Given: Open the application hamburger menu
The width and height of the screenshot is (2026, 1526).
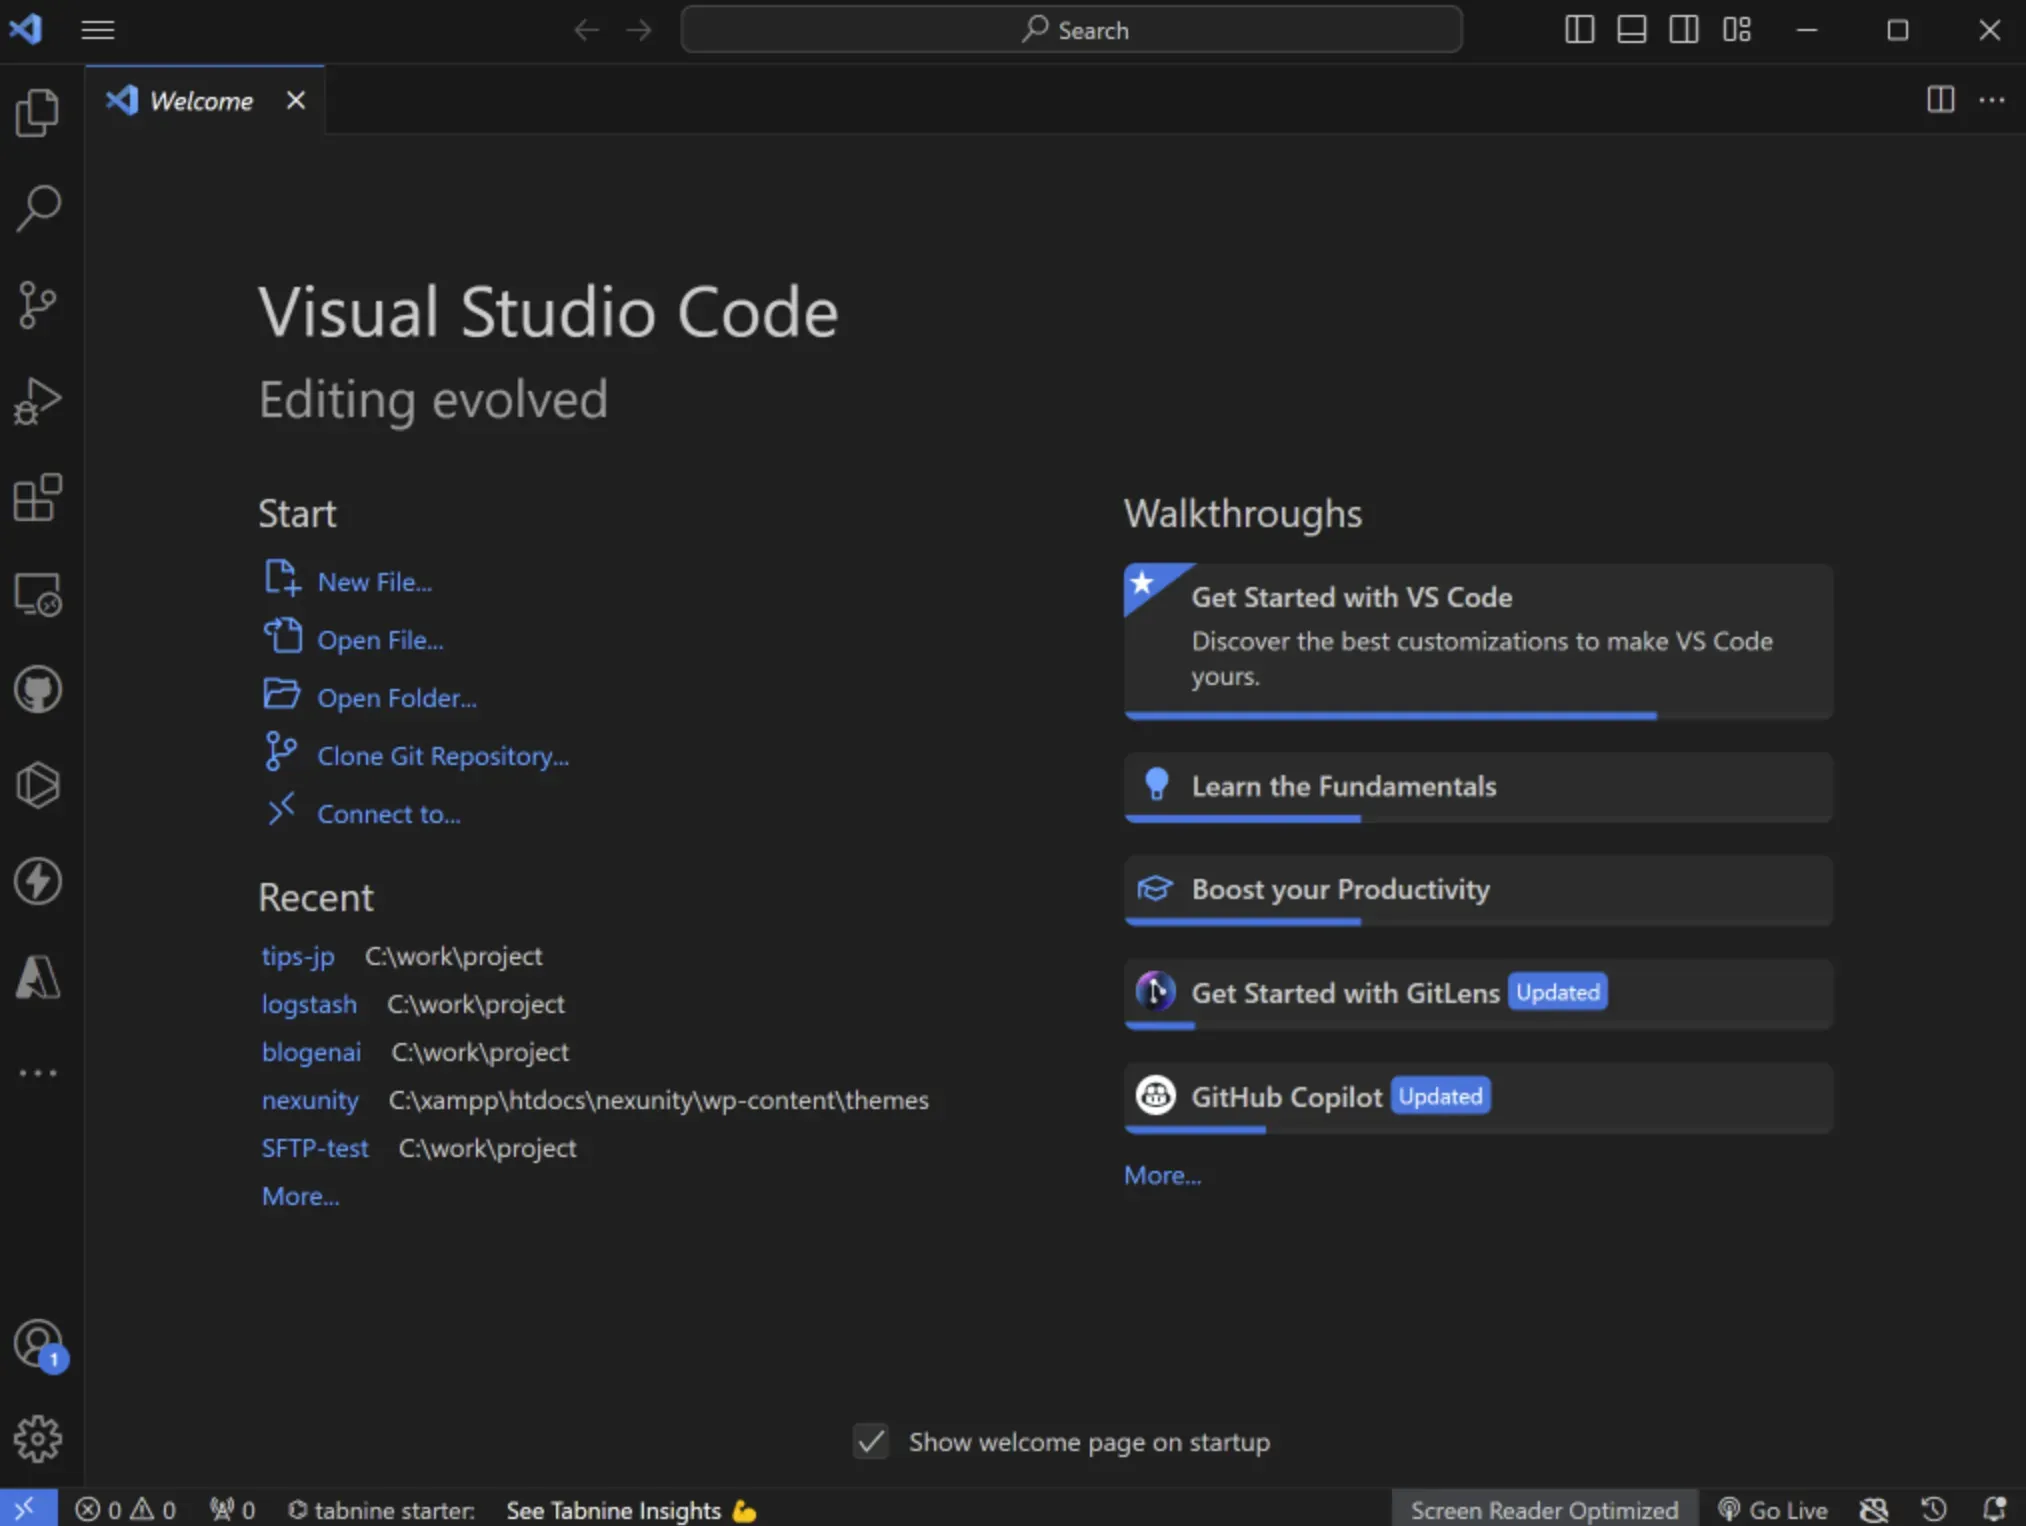Looking at the screenshot, I should (97, 29).
